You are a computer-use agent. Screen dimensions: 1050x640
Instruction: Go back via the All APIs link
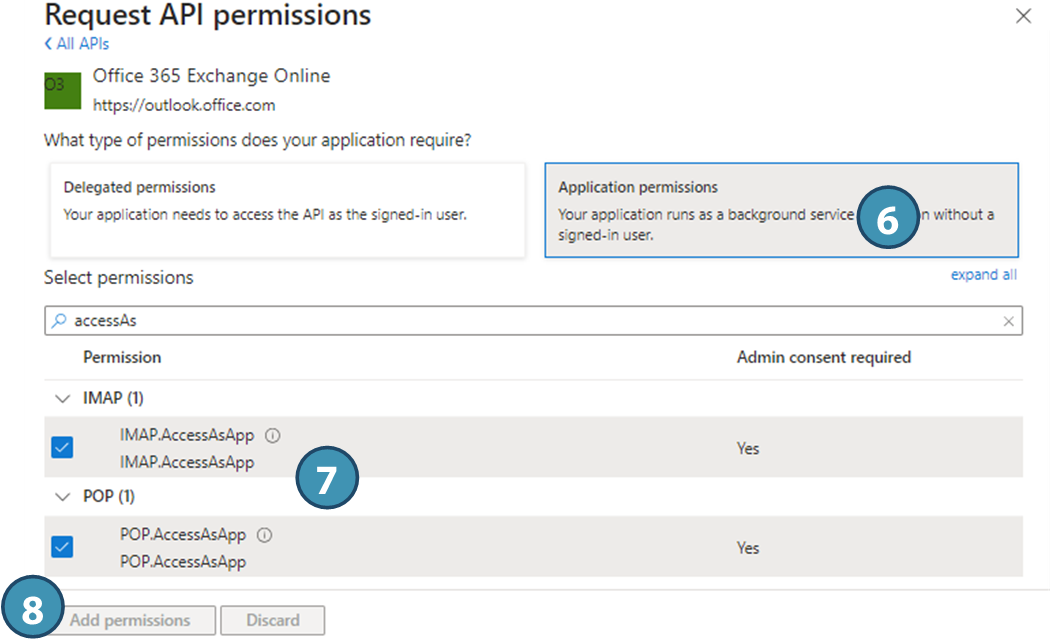pyautogui.click(x=77, y=44)
